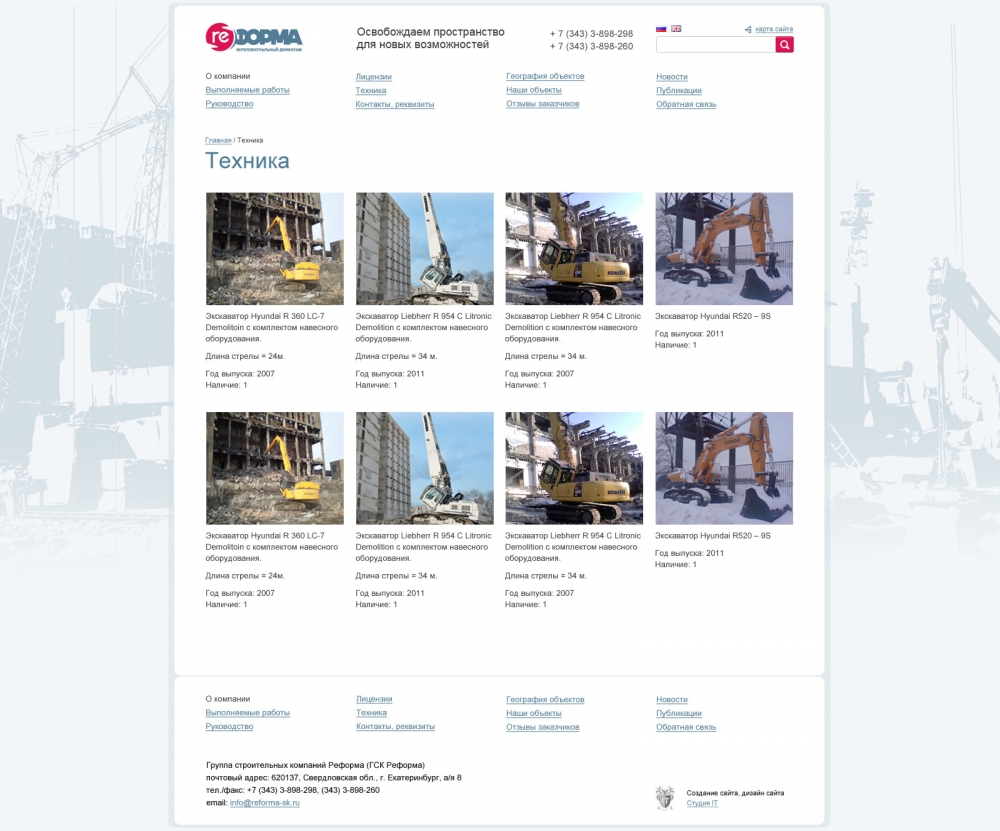This screenshot has width=1000, height=831.
Task: Open second-row Hyundai R 360 LC-7 photo
Action: click(x=275, y=468)
